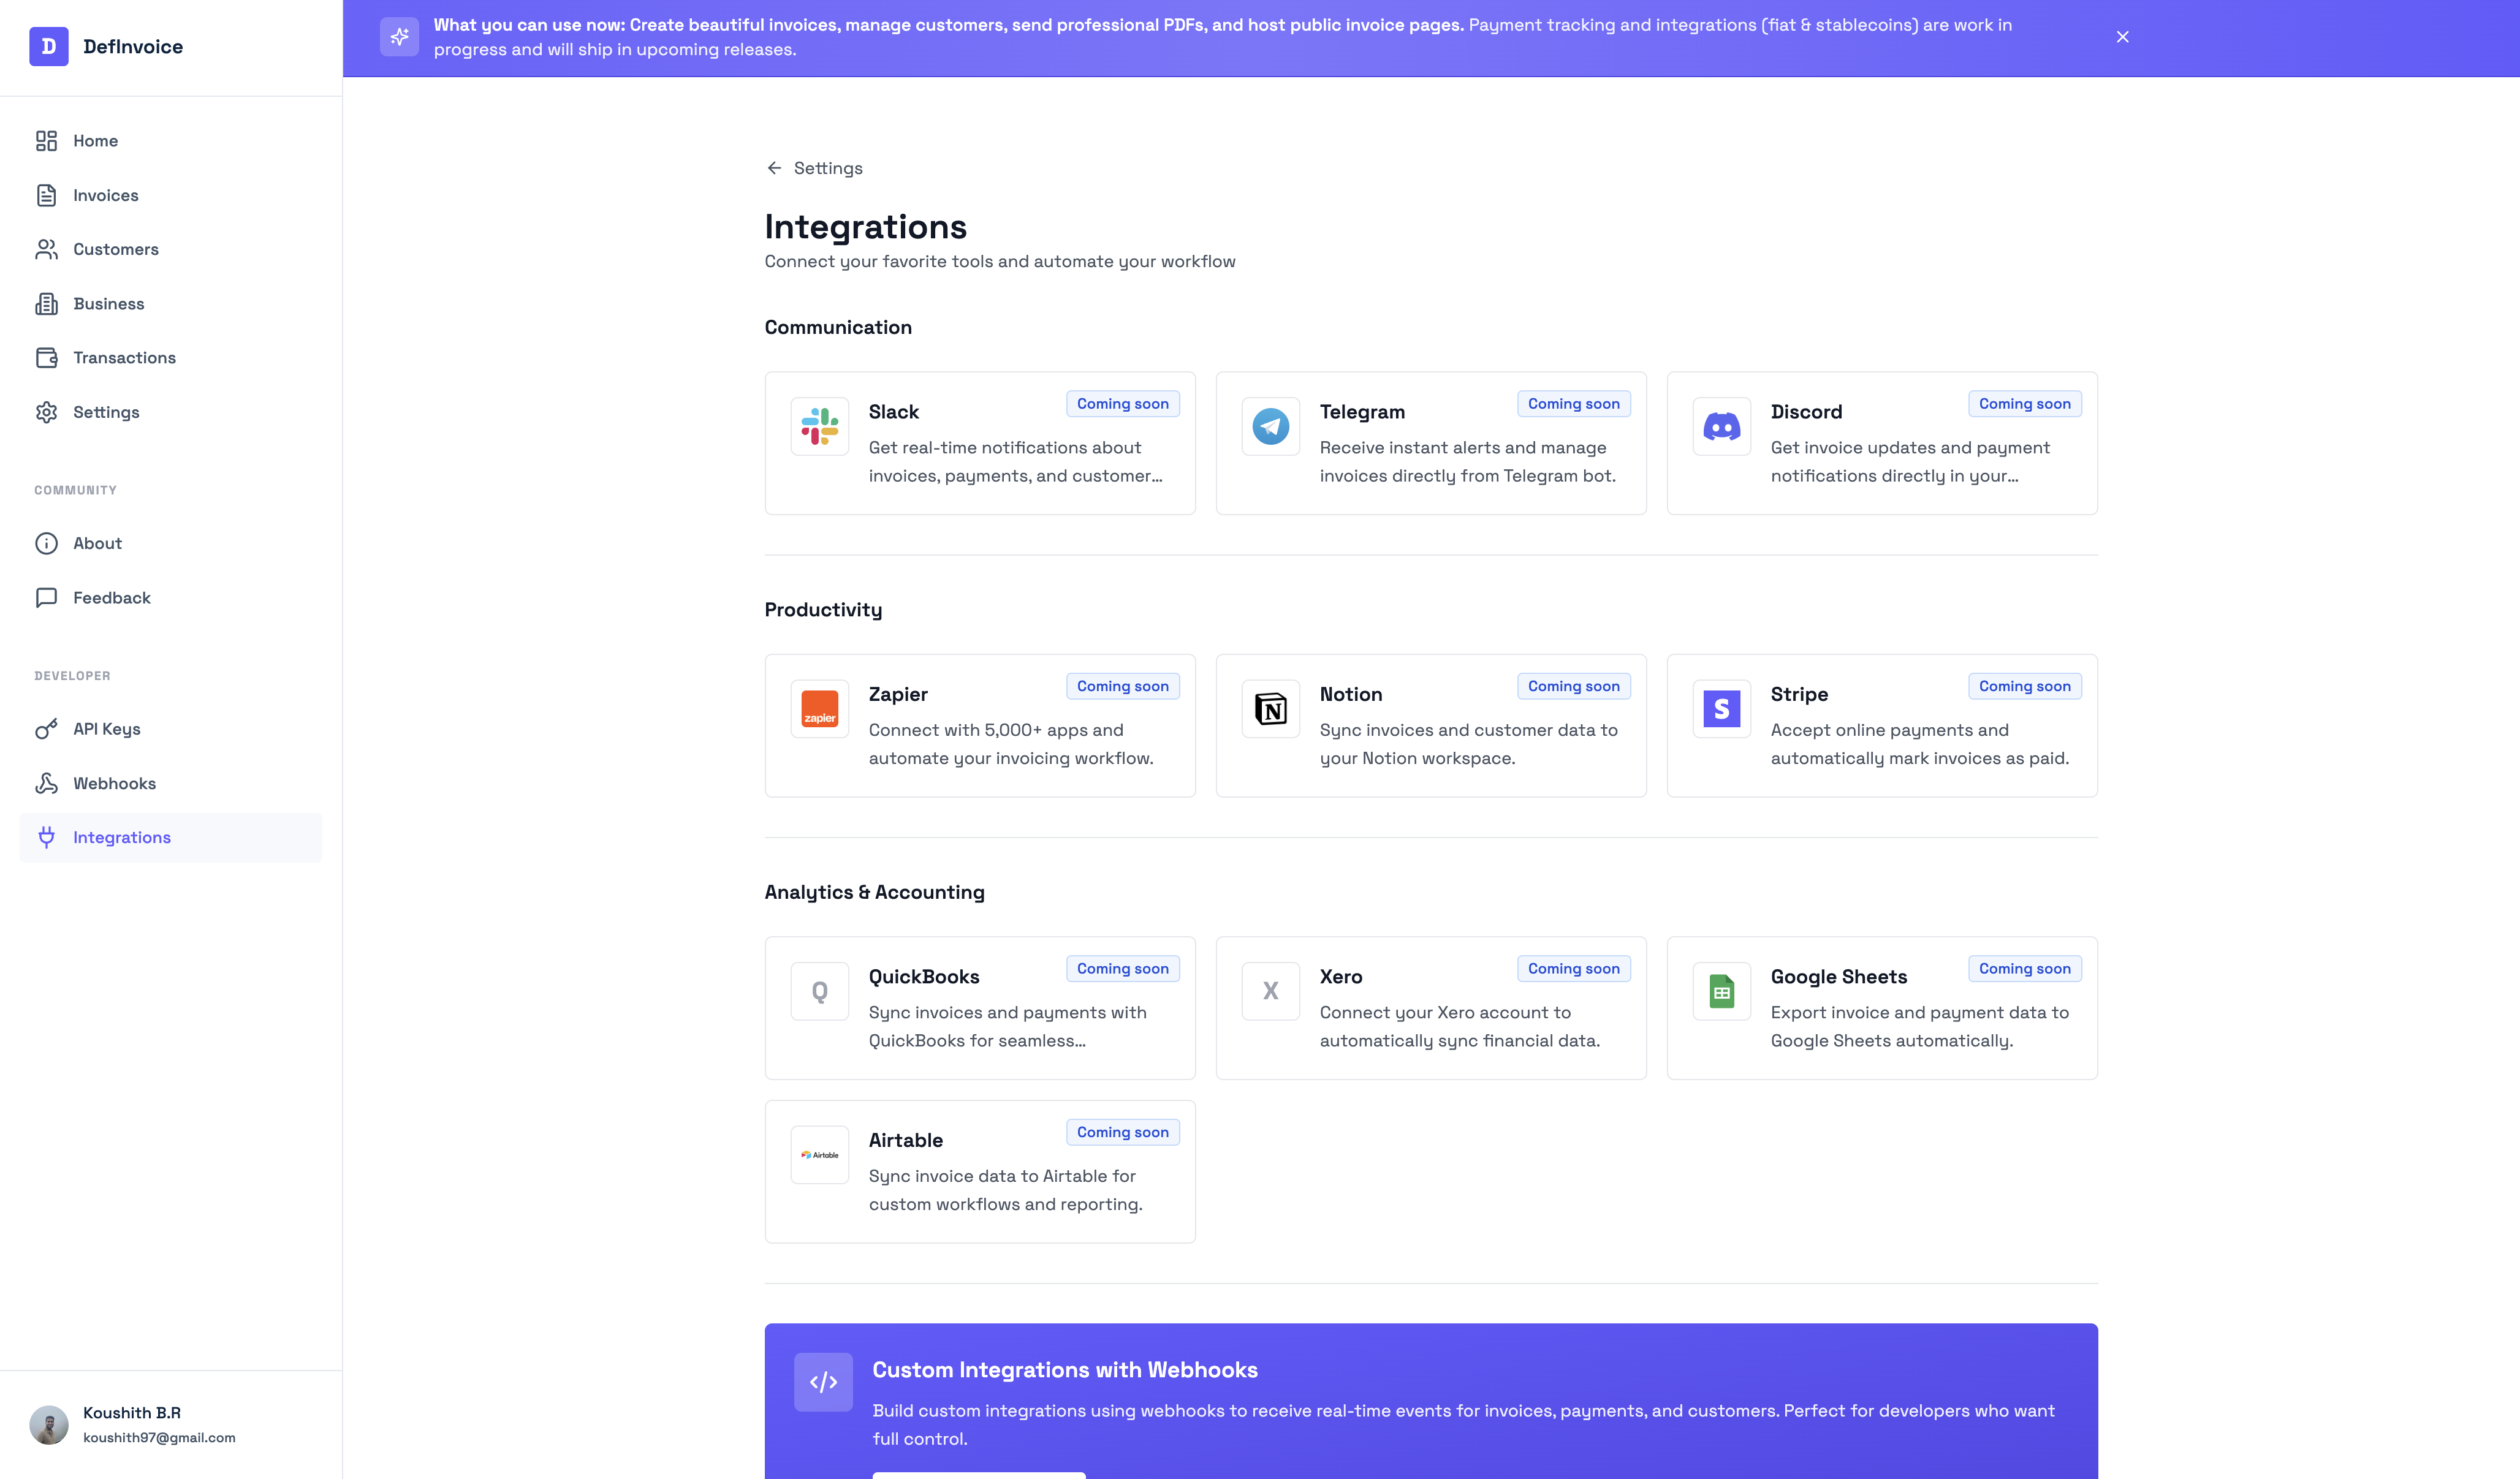Click the Slack logo icon
The height and width of the screenshot is (1479, 2520).
click(x=819, y=426)
